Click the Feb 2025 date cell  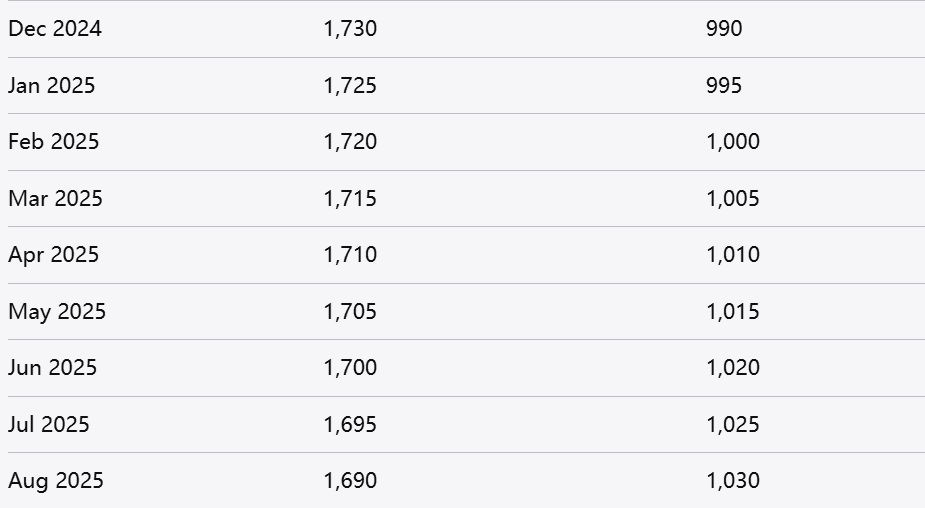point(54,142)
